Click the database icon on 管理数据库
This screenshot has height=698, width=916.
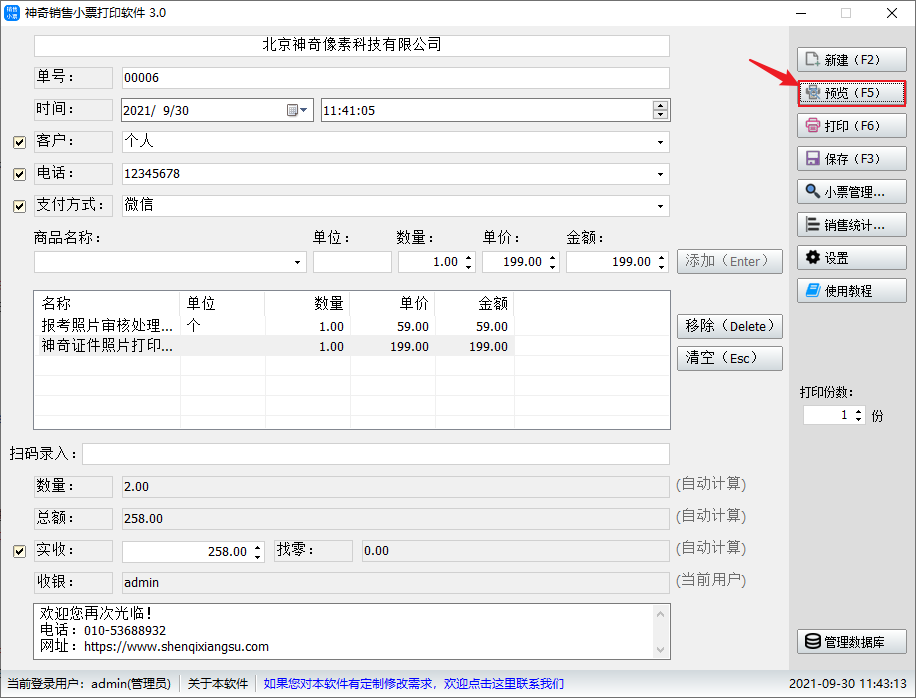coord(813,641)
